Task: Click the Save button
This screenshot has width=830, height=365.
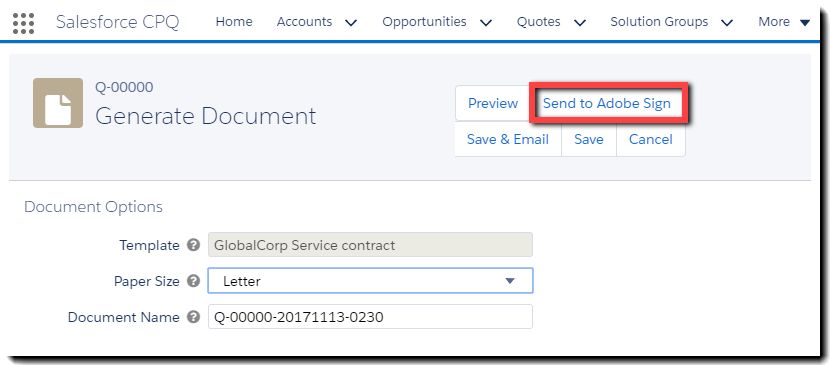Action: tap(589, 140)
